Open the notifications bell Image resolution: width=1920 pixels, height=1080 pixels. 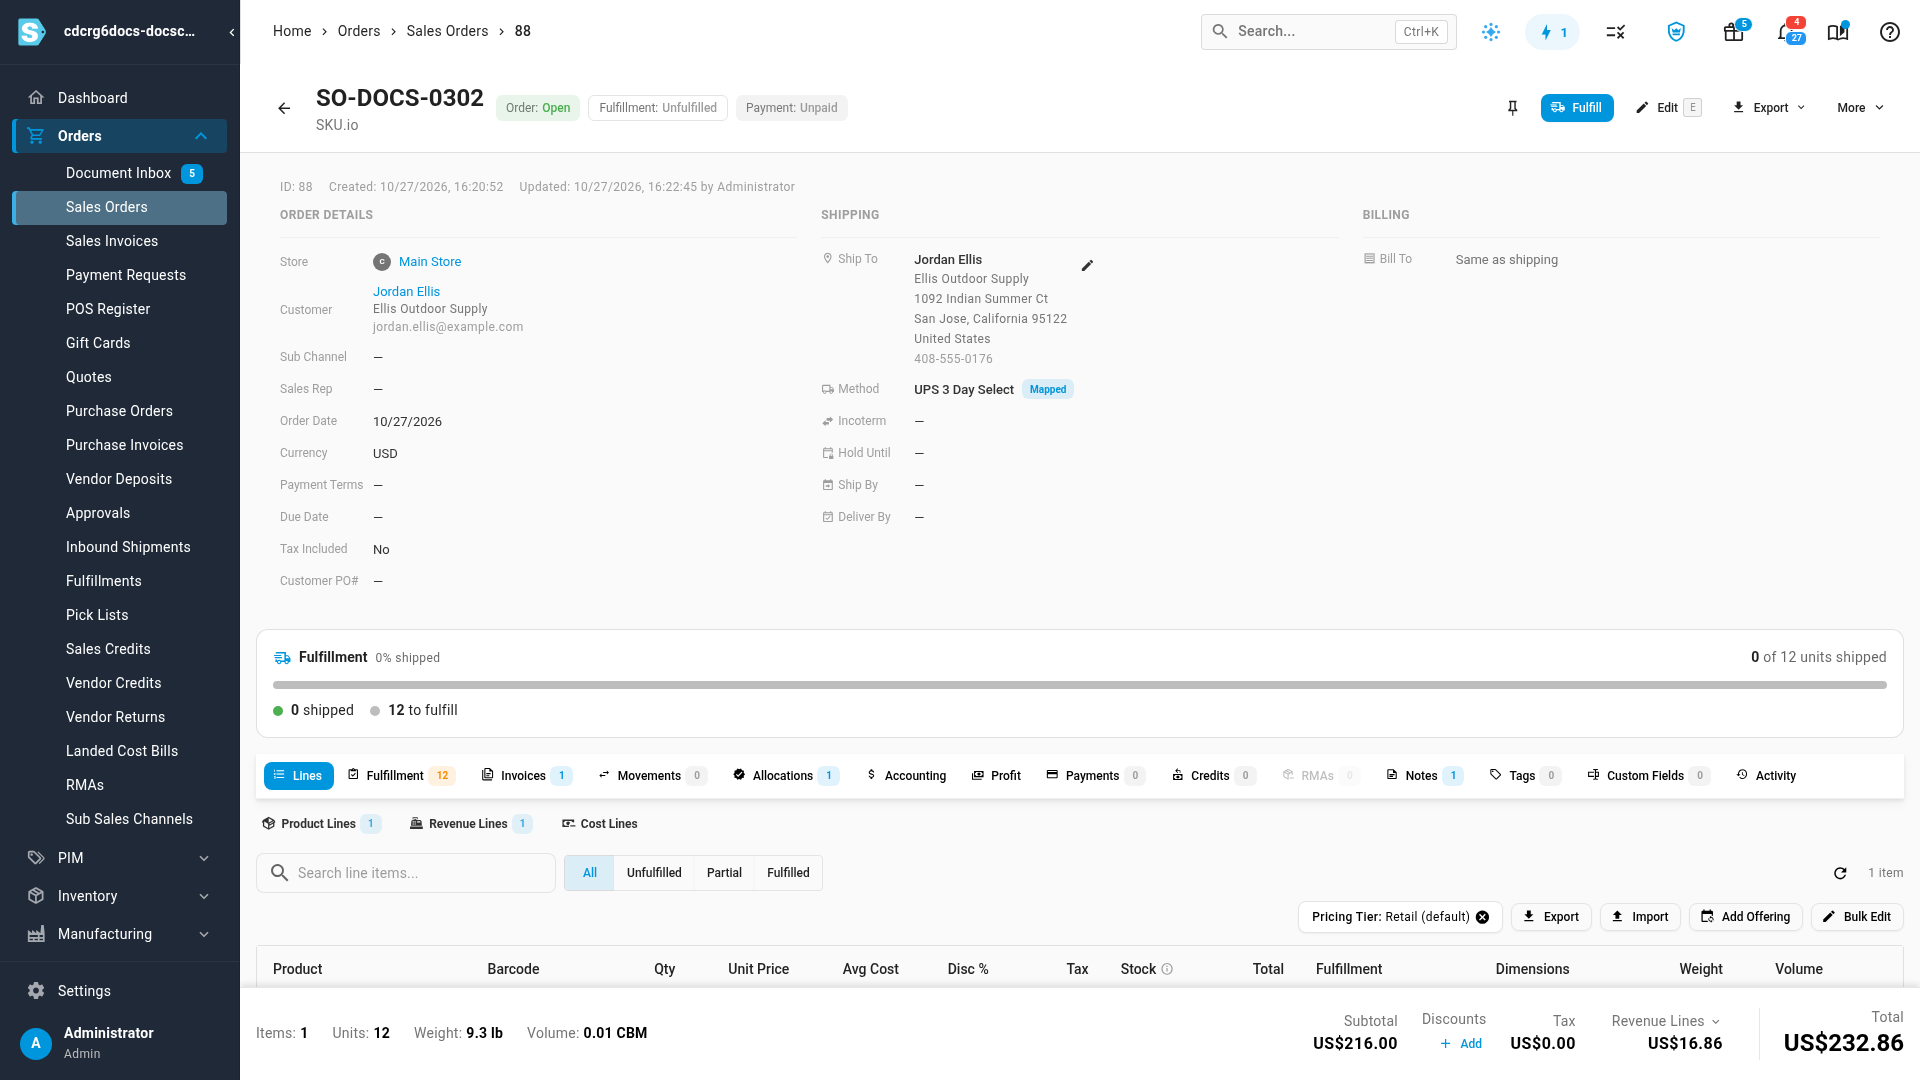click(1786, 32)
